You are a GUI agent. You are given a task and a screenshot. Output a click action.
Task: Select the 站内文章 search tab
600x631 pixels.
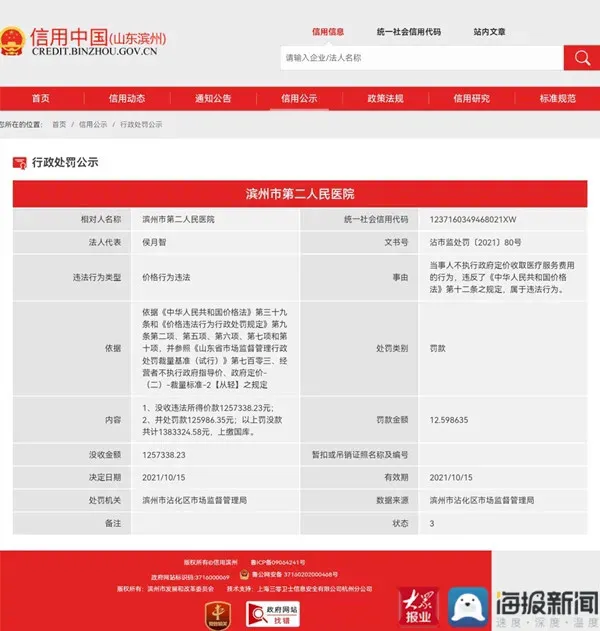(x=489, y=32)
